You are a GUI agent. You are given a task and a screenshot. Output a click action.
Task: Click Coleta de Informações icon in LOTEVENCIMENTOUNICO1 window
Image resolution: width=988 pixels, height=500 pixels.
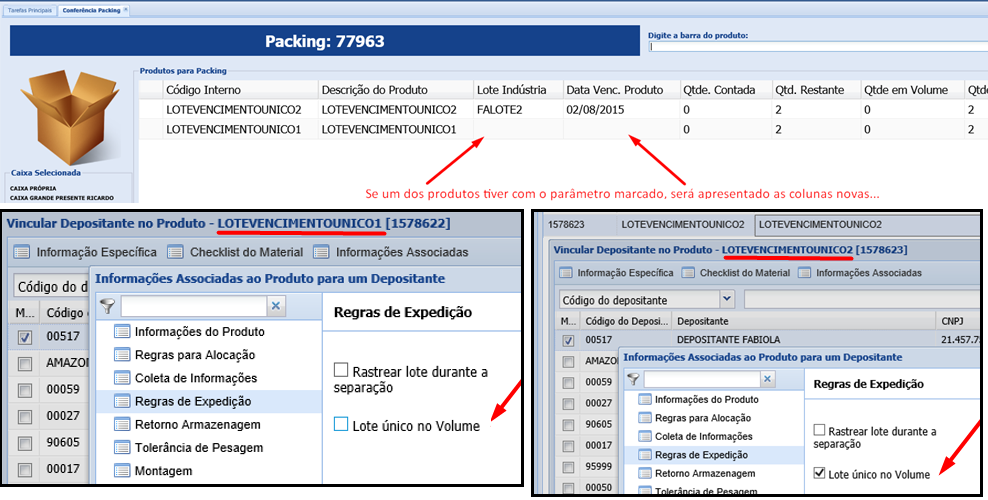pyautogui.click(x=122, y=378)
